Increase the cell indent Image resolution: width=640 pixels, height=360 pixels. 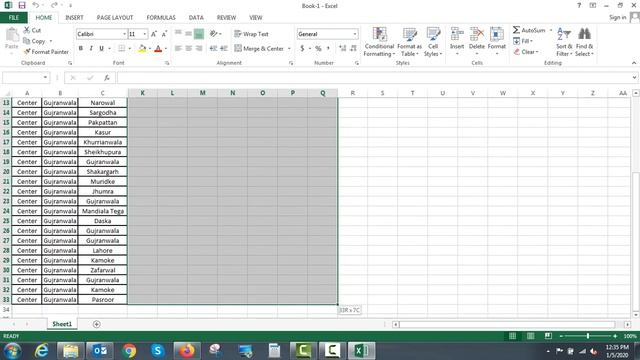(224, 48)
